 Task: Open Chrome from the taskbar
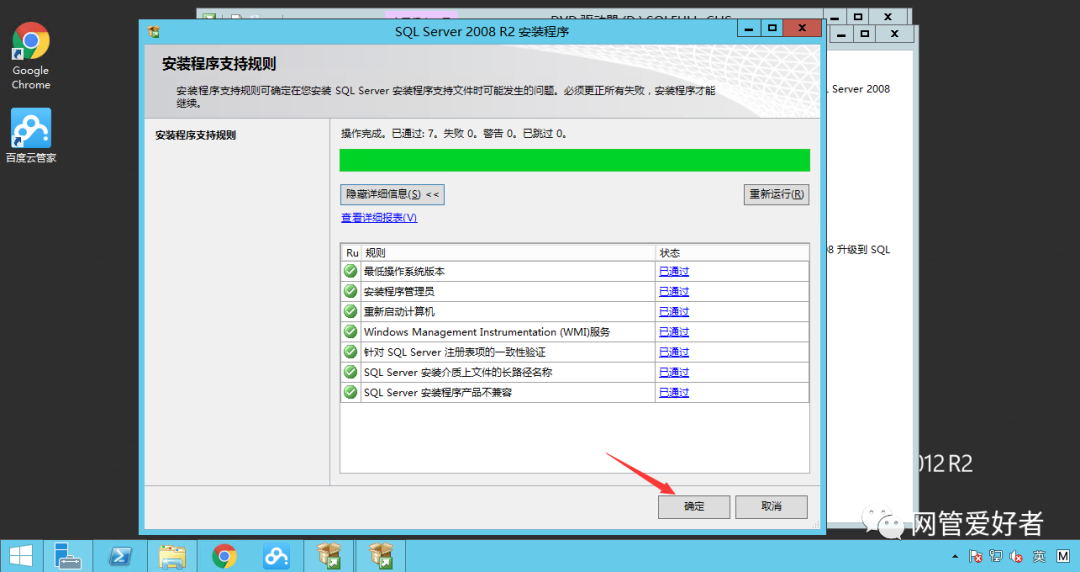point(224,555)
